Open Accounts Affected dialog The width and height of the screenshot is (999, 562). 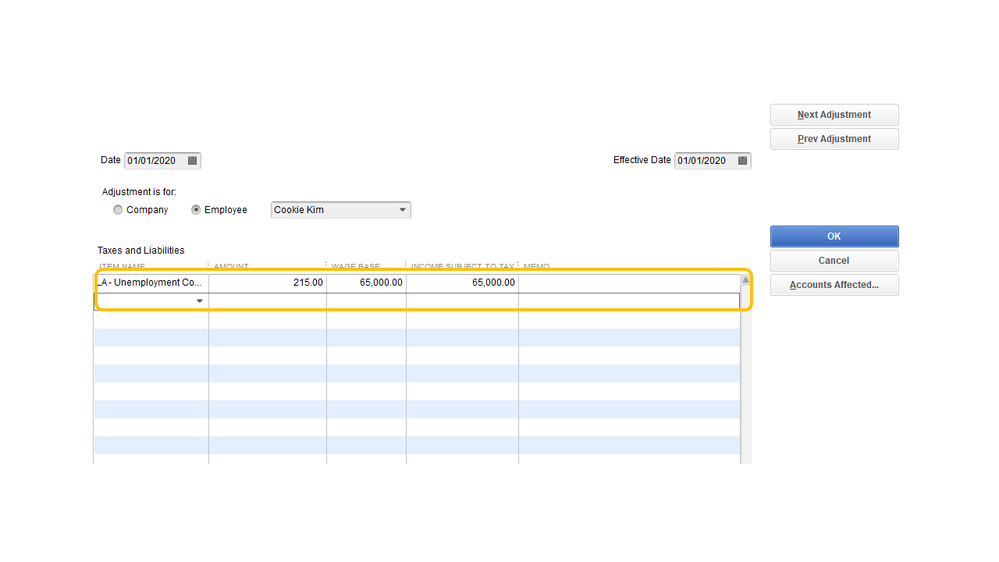click(834, 285)
